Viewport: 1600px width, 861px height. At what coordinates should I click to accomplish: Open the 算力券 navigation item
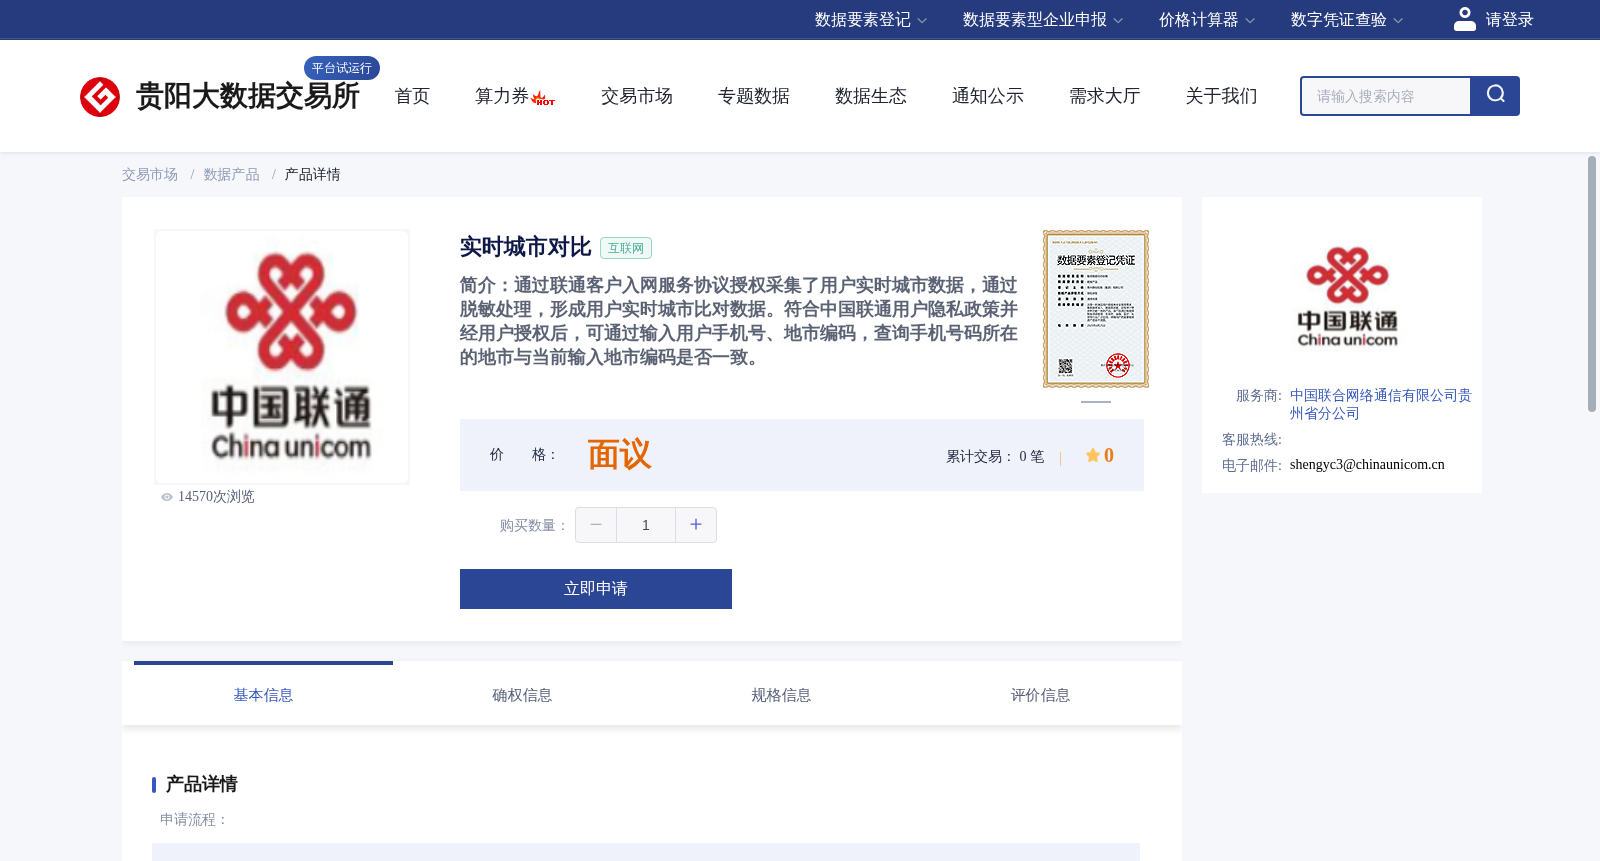(x=502, y=96)
